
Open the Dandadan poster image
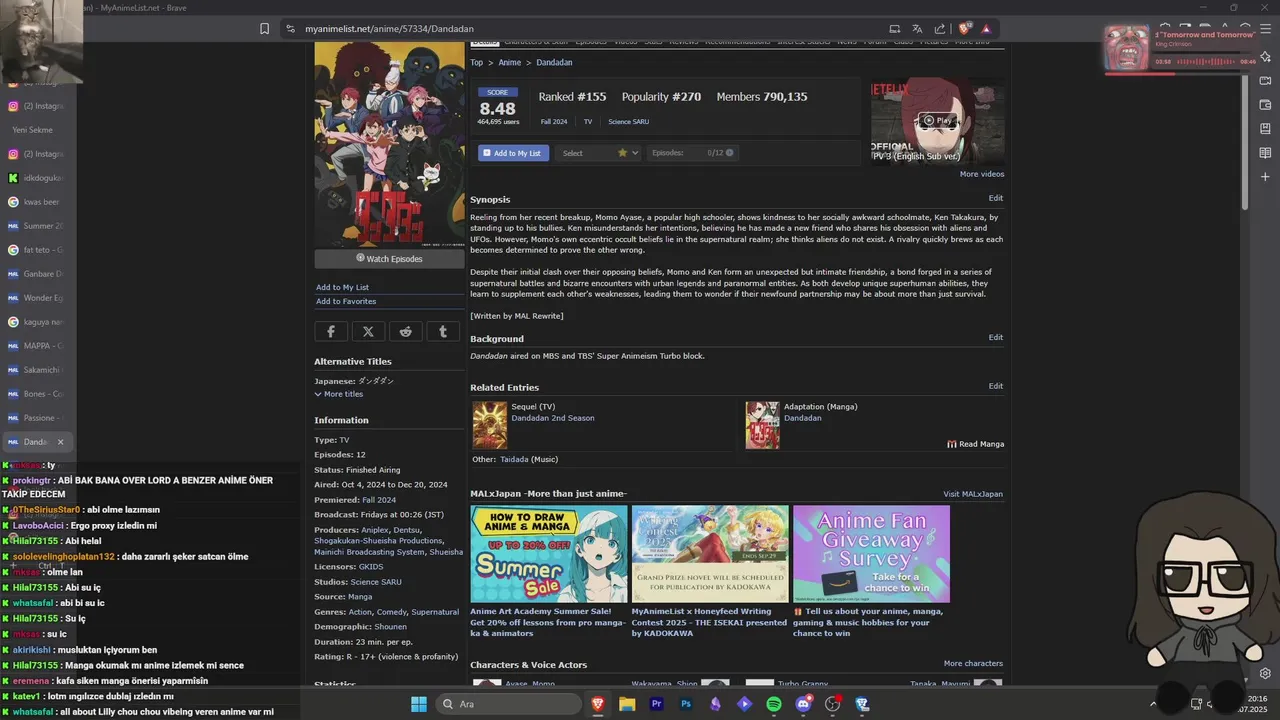389,145
